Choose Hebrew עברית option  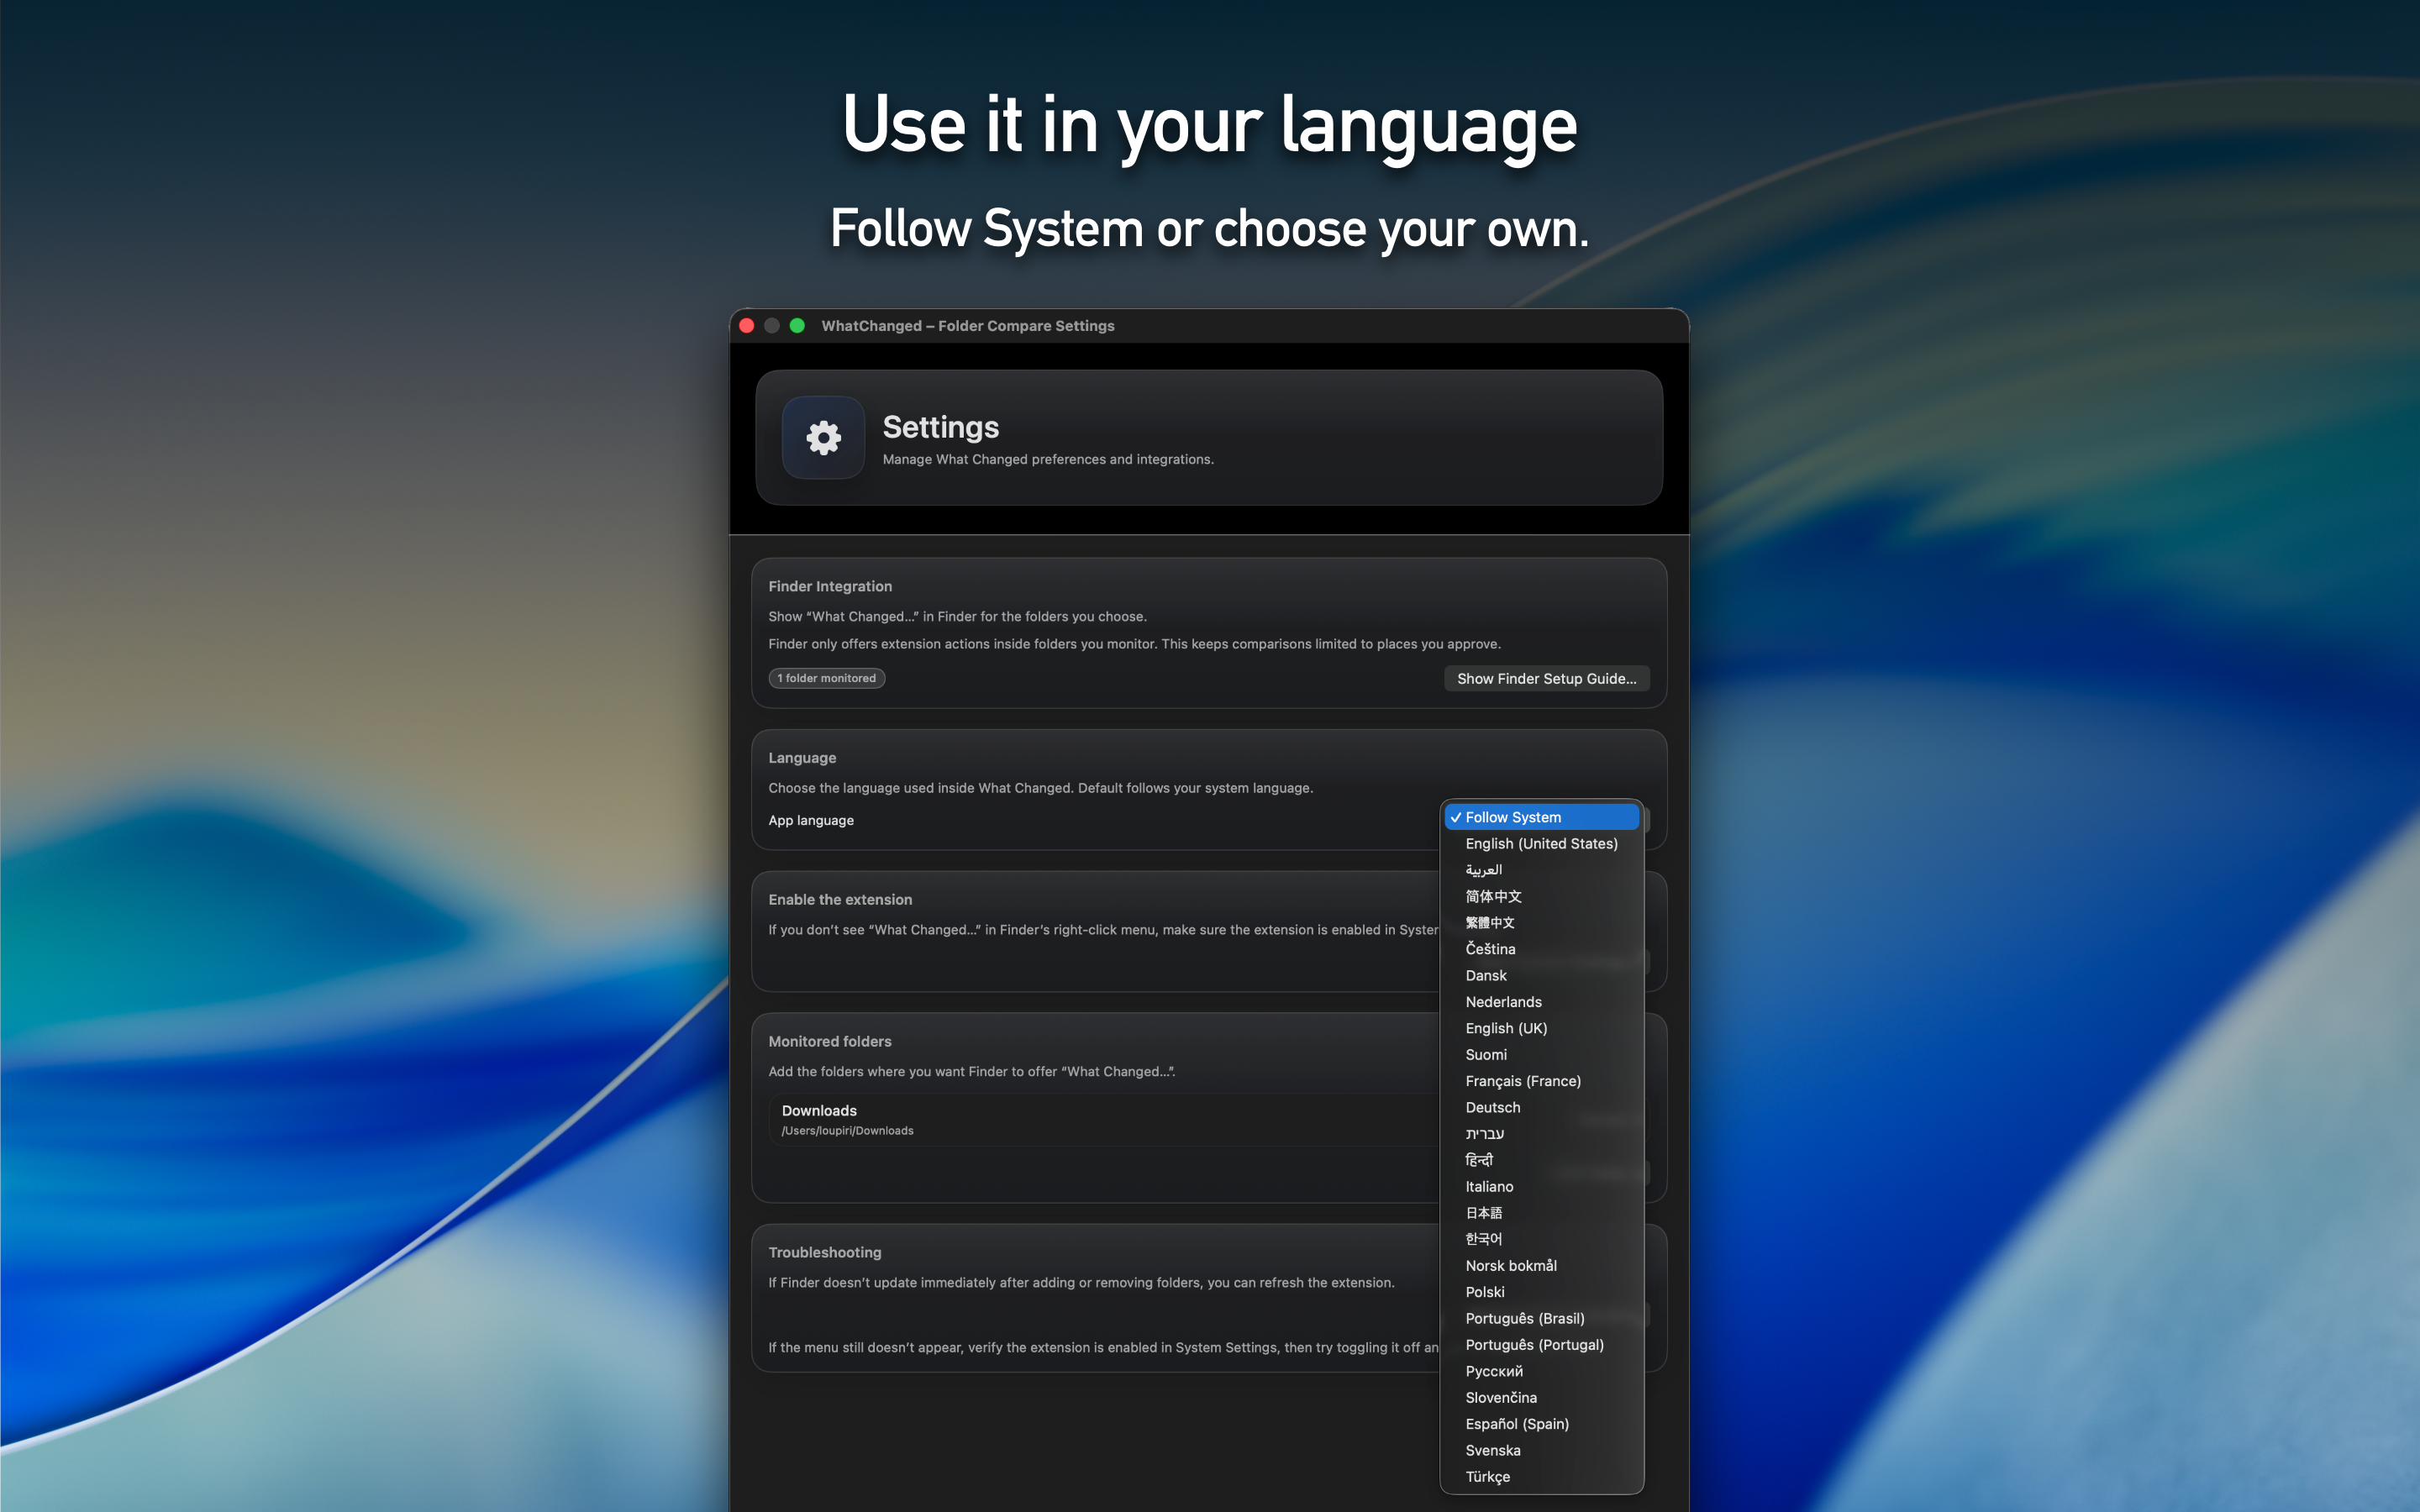tap(1541, 1134)
